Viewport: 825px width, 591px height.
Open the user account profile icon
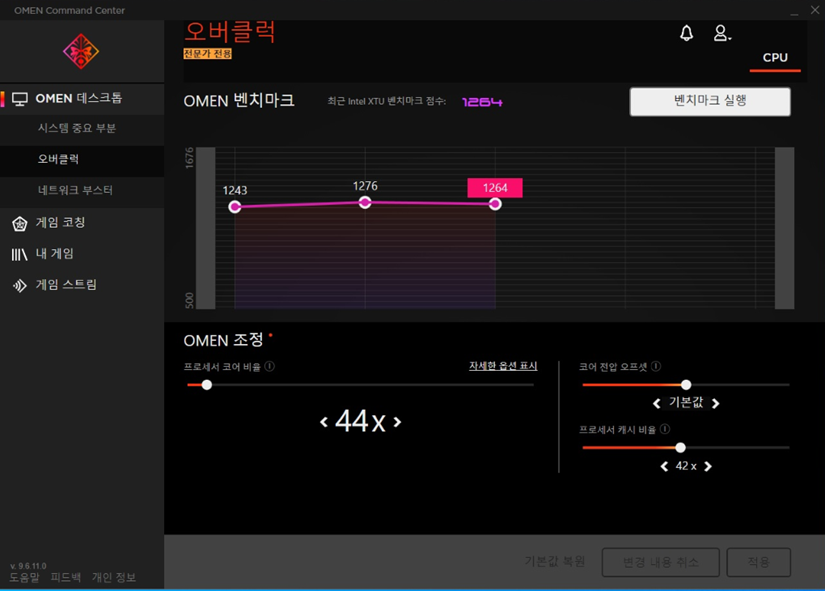pos(721,33)
